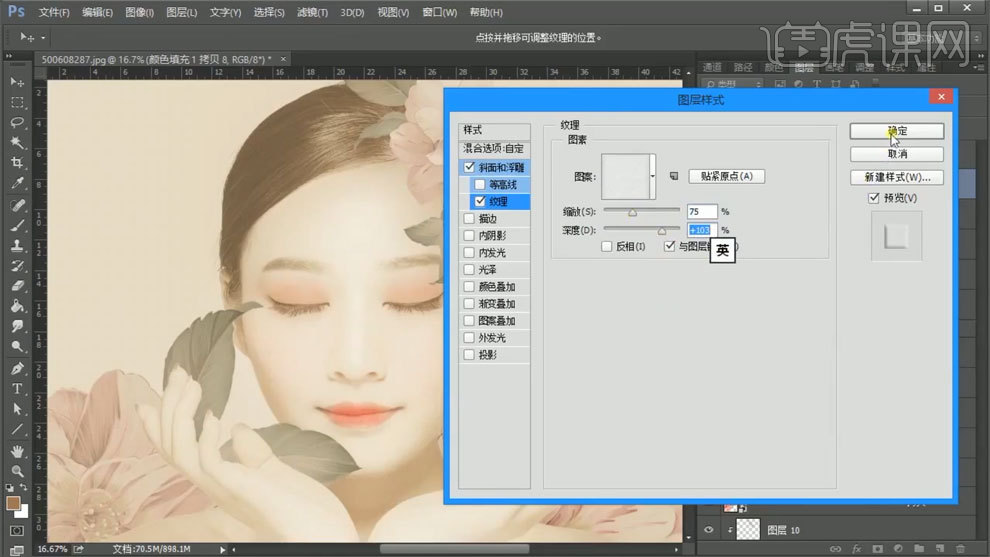
Task: Pick the Type tool
Action: (17, 388)
